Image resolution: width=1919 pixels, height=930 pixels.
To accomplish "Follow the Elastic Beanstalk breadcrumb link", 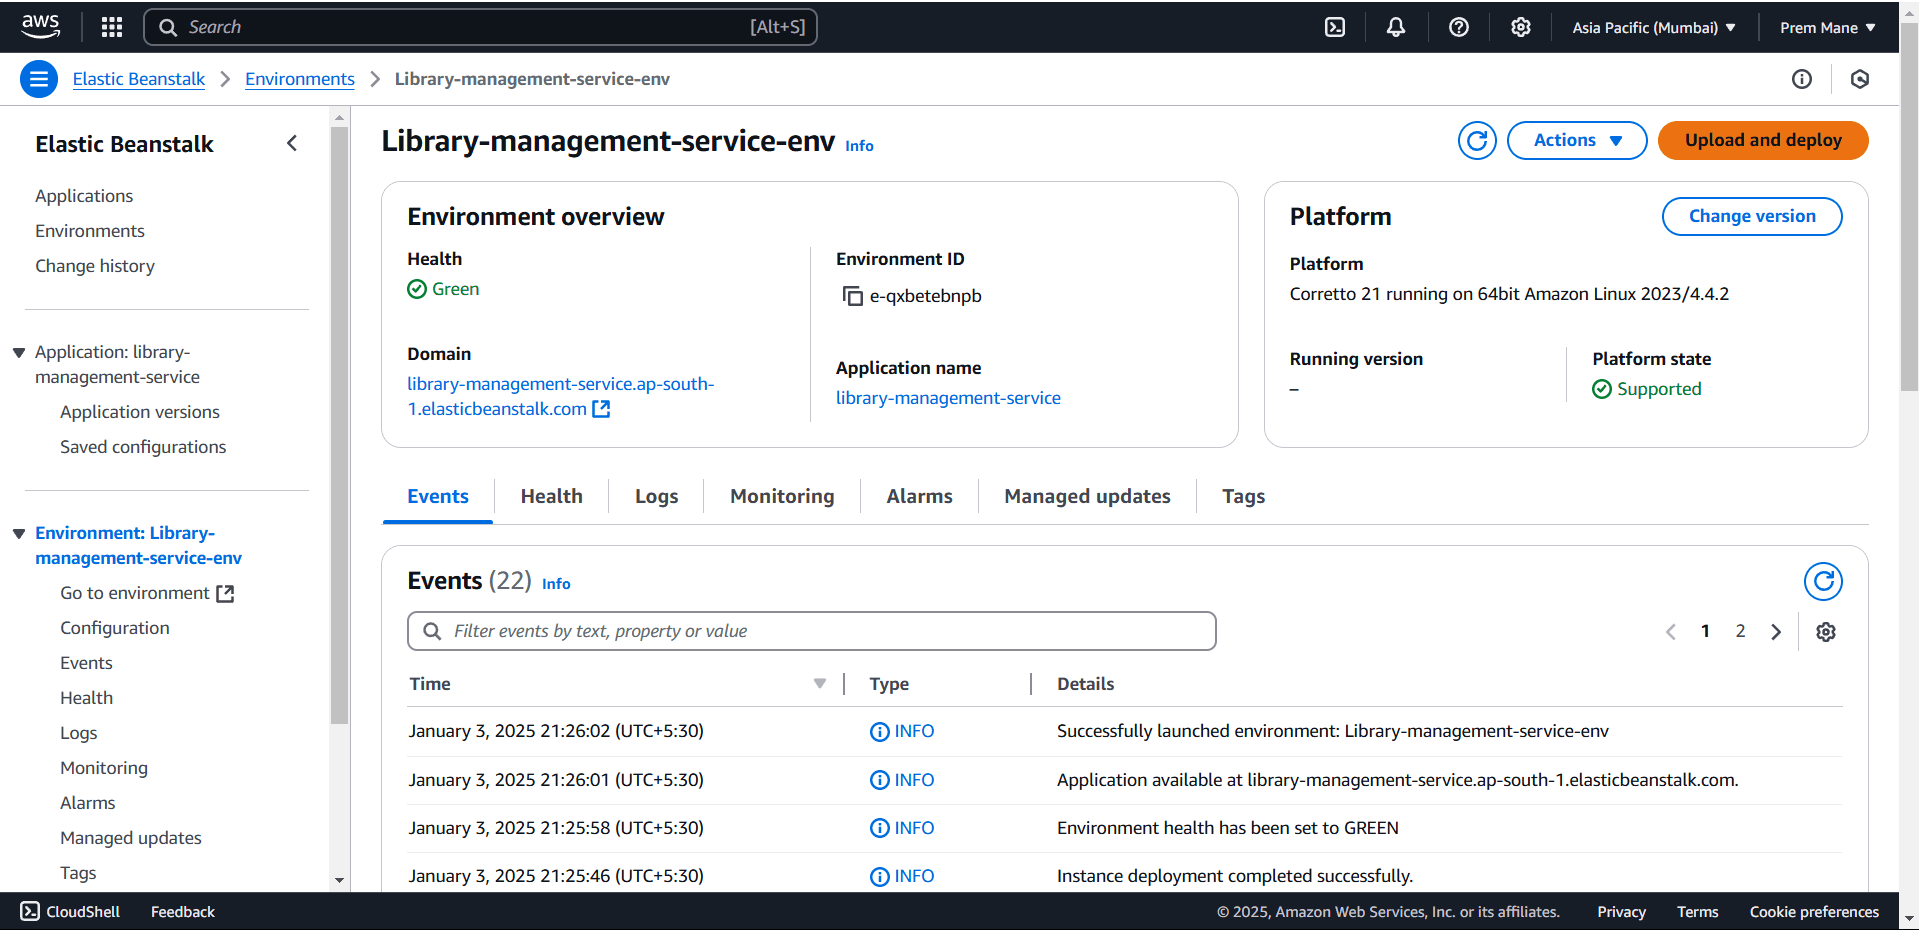I will 139,79.
